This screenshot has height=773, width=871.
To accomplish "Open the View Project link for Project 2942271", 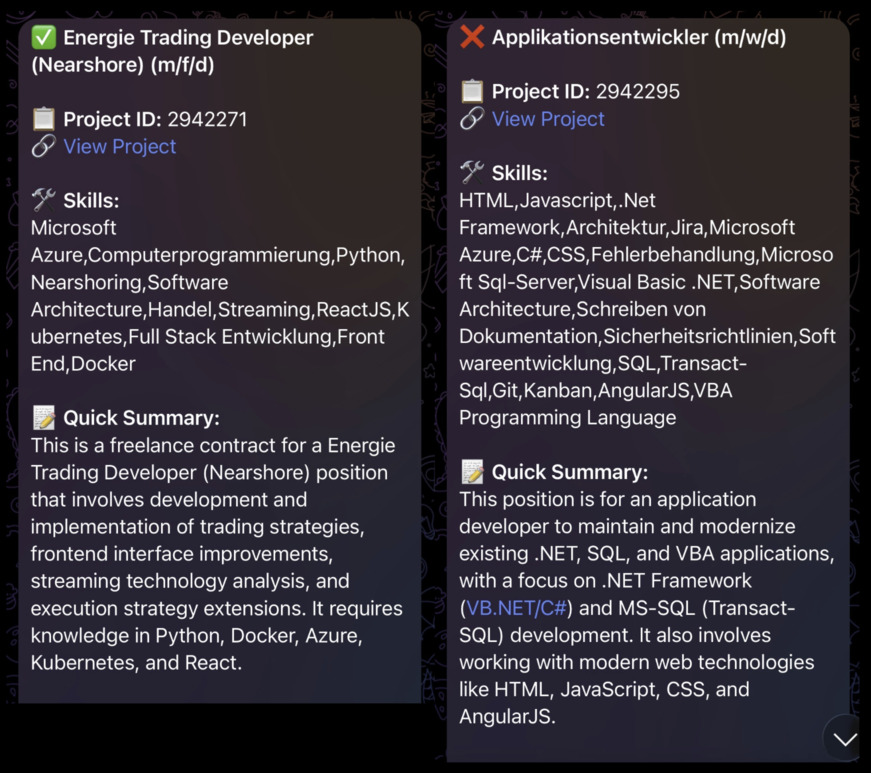I will (119, 146).
